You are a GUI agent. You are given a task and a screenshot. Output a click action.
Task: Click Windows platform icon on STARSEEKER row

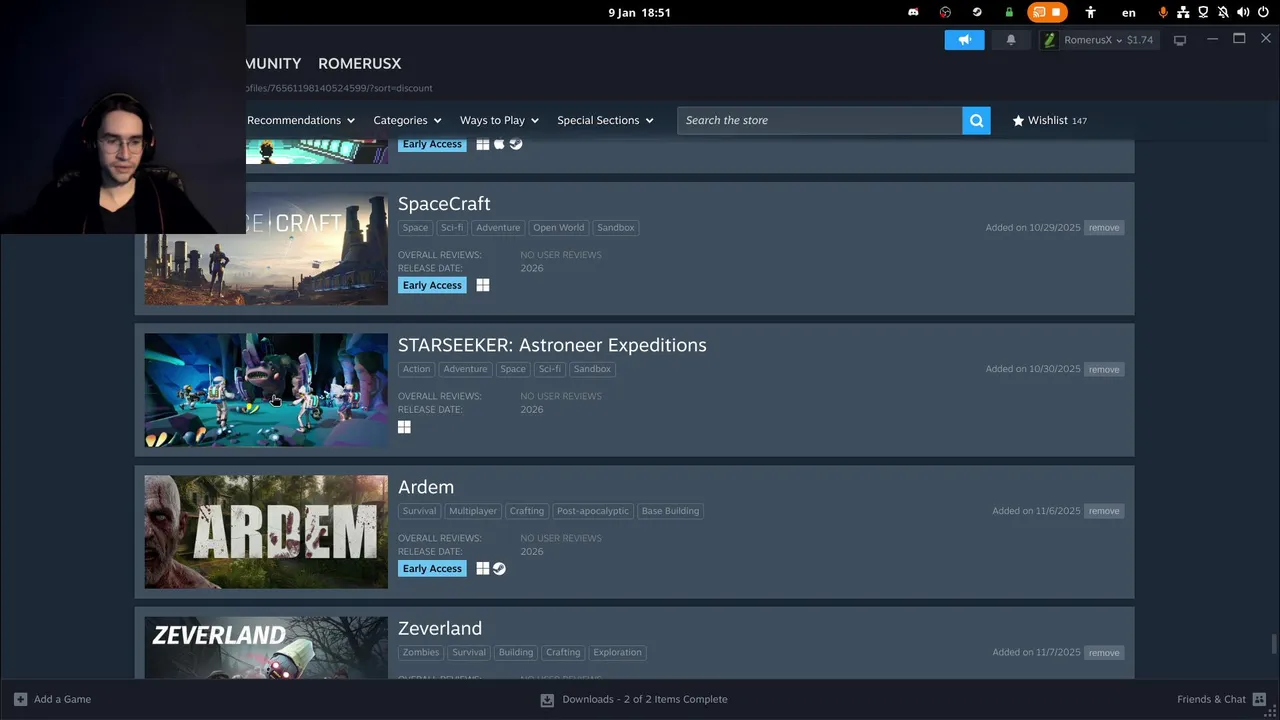pyautogui.click(x=404, y=427)
